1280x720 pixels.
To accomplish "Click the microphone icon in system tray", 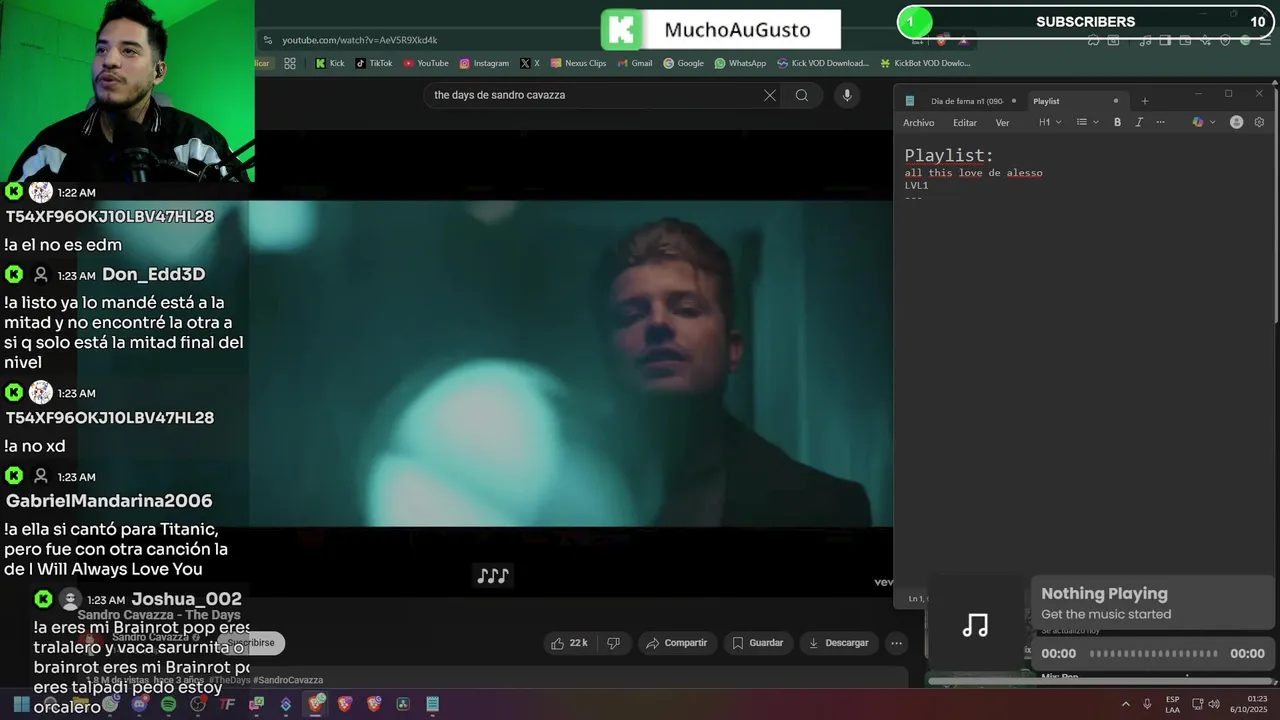I will coord(1147,704).
